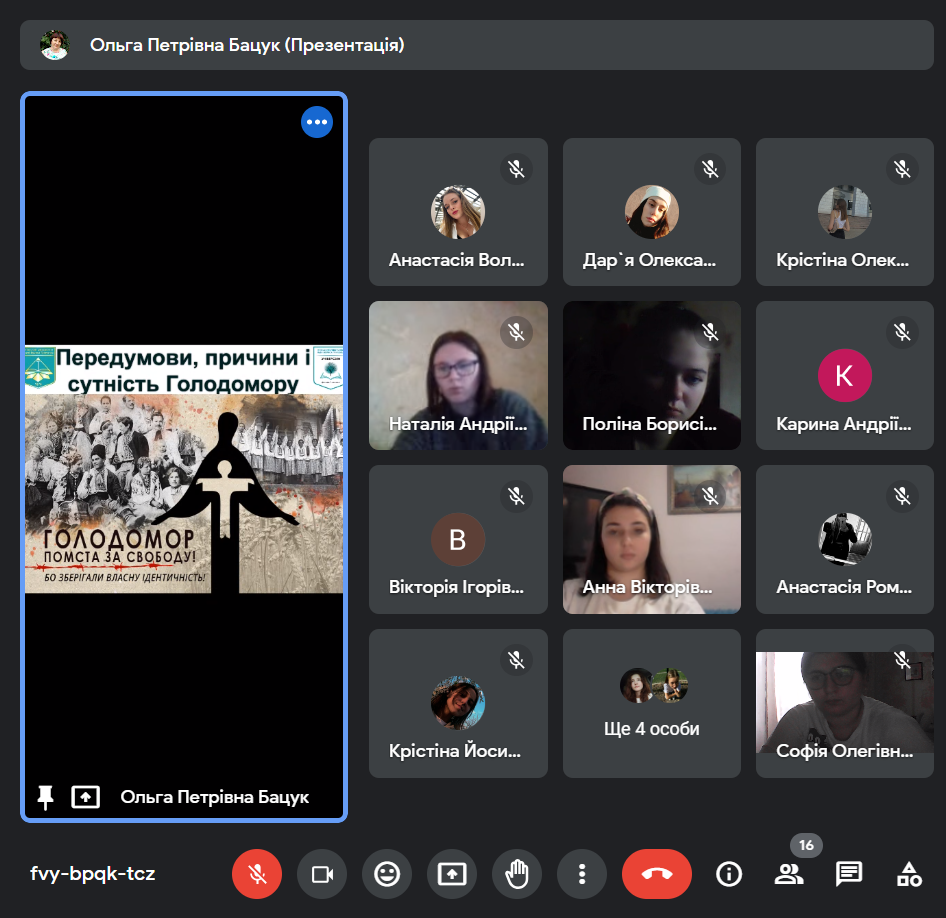Open meeting details info icon
This screenshot has height=918, width=946.
(x=729, y=874)
